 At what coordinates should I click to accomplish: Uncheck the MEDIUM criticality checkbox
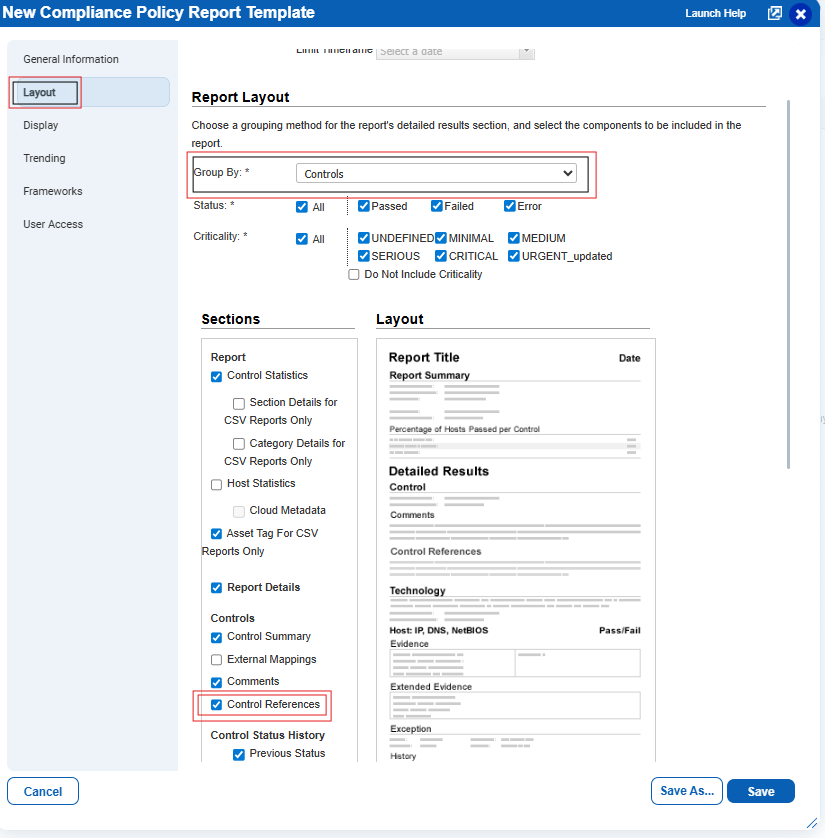[514, 238]
